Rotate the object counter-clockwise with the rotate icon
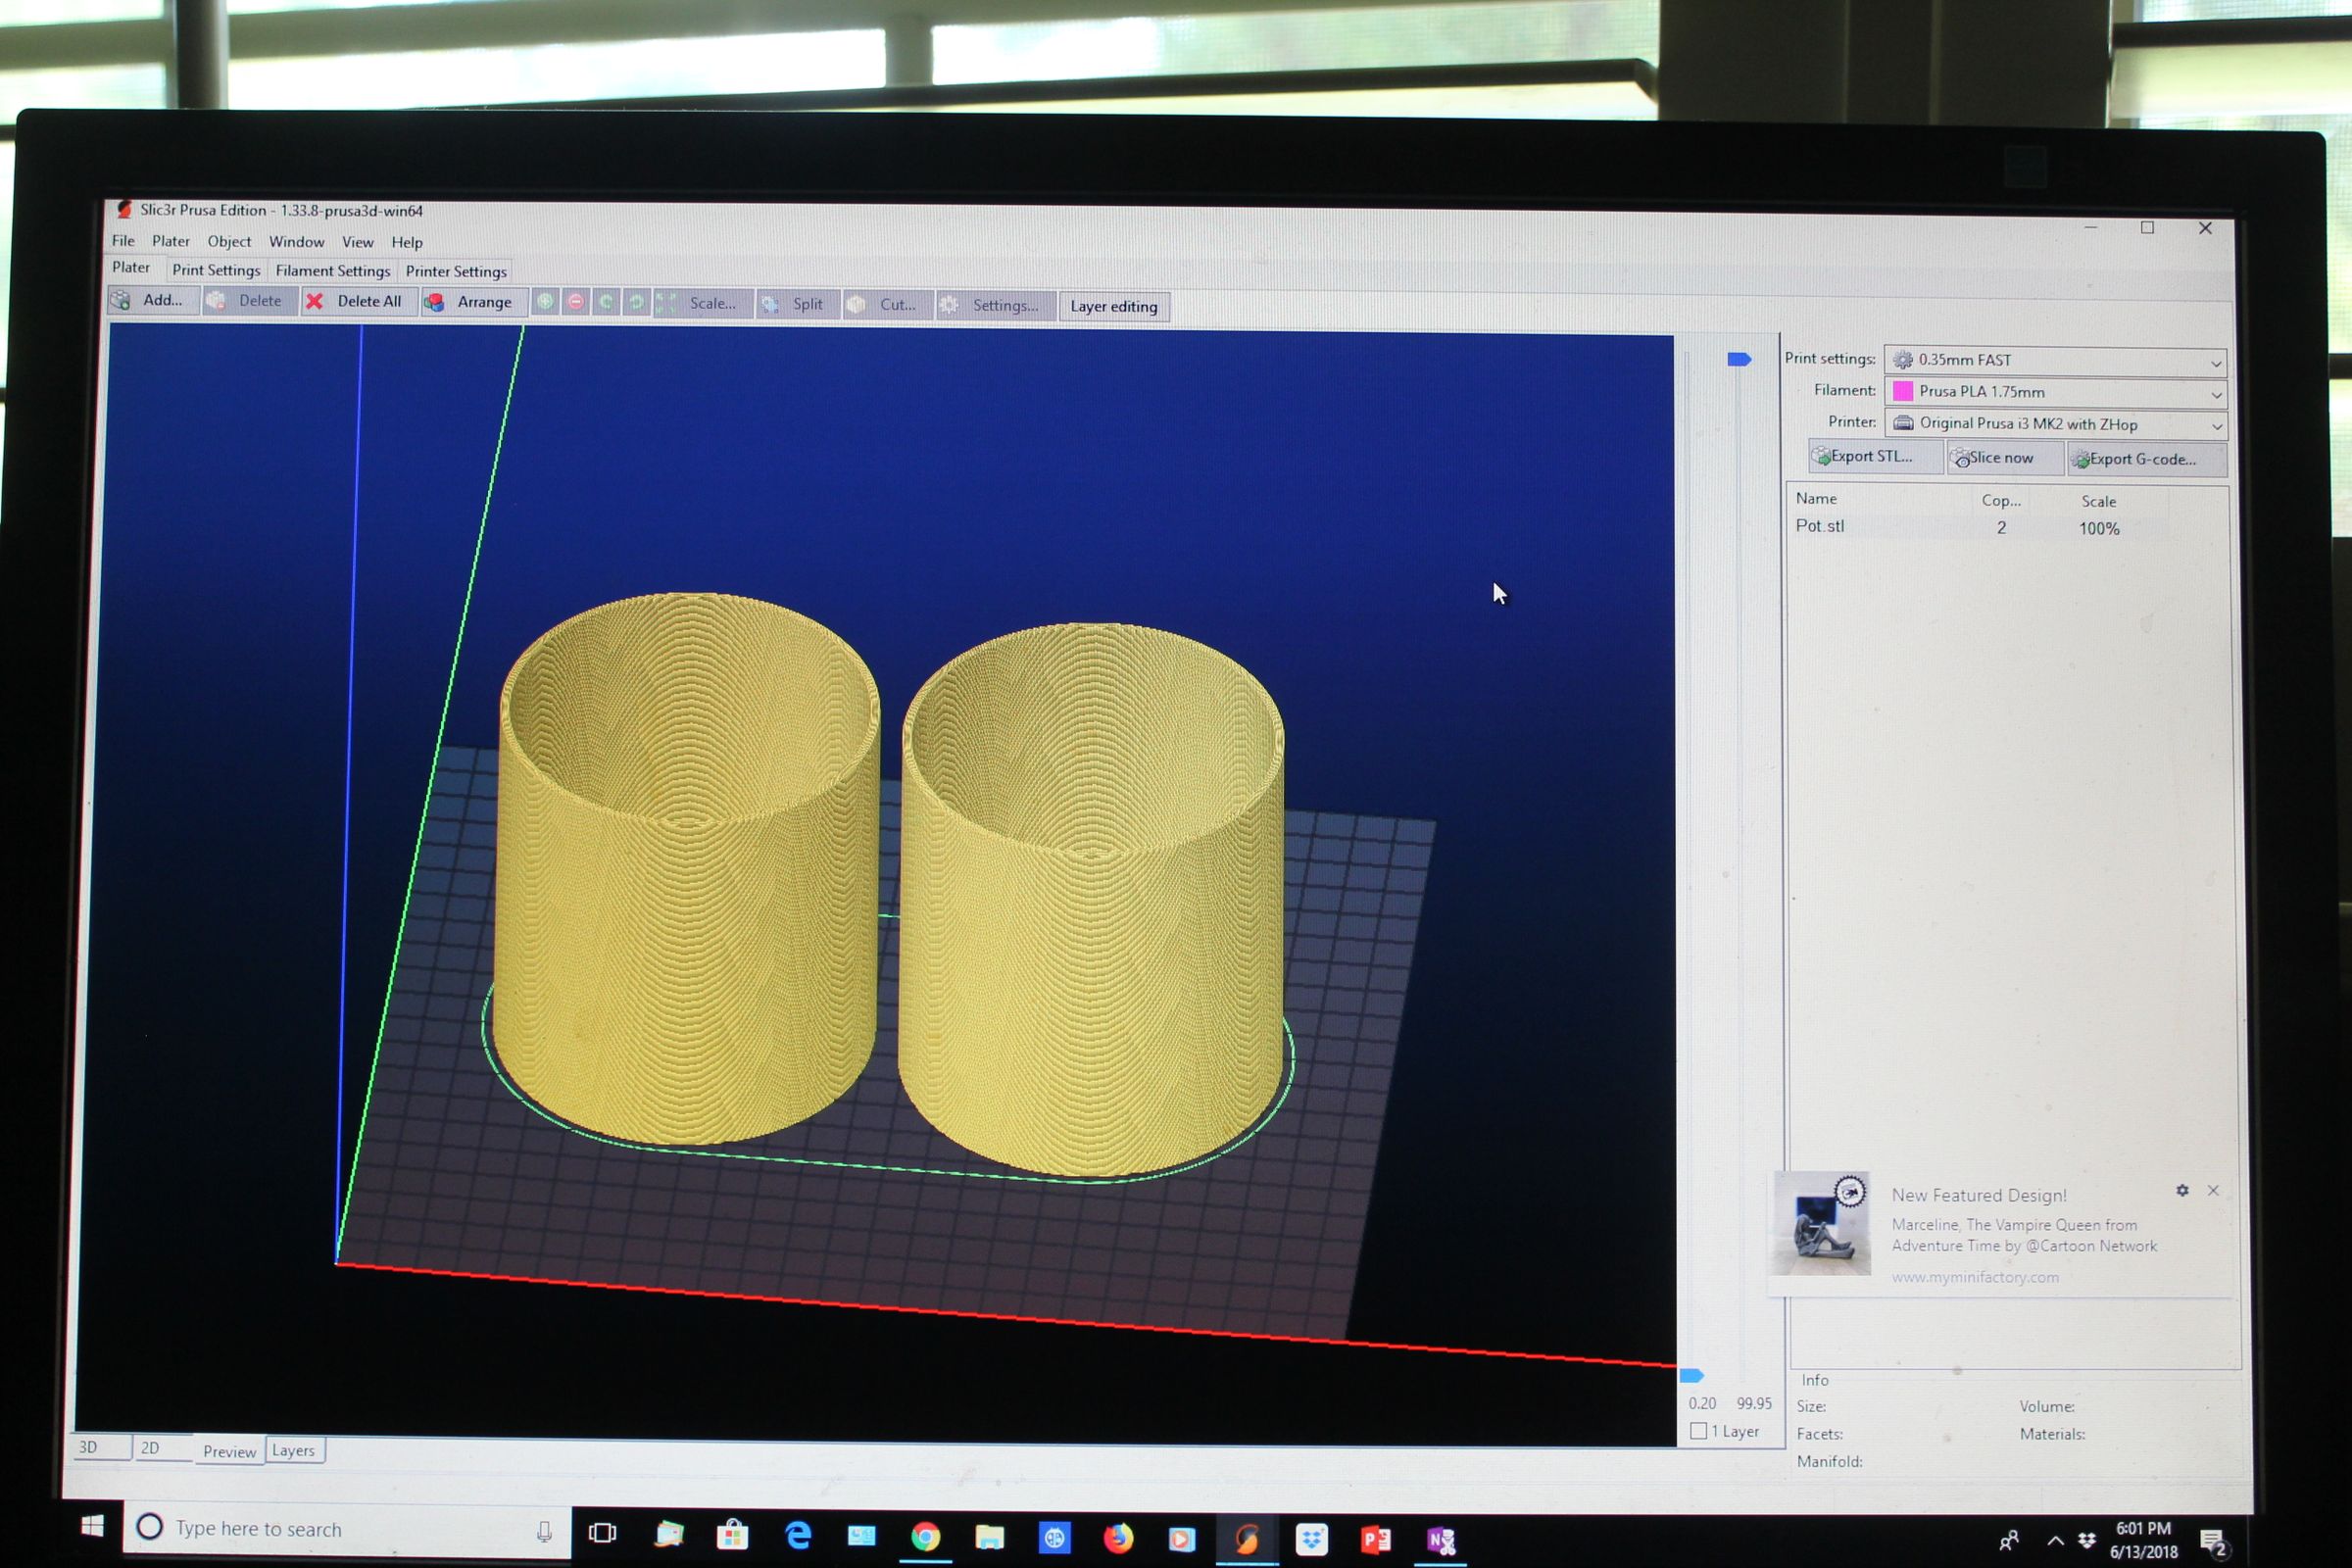Image resolution: width=2352 pixels, height=1568 pixels. point(606,301)
